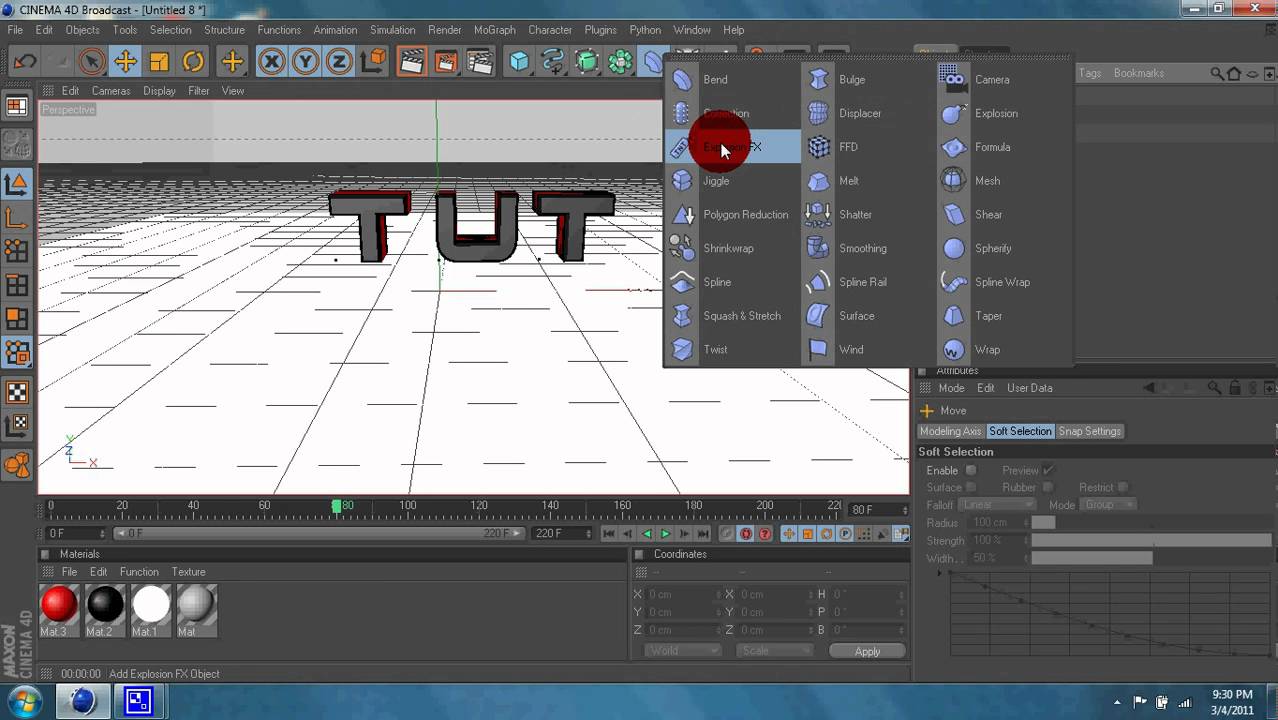
Task: Click Apply in Coordinates panel
Action: coord(867,651)
